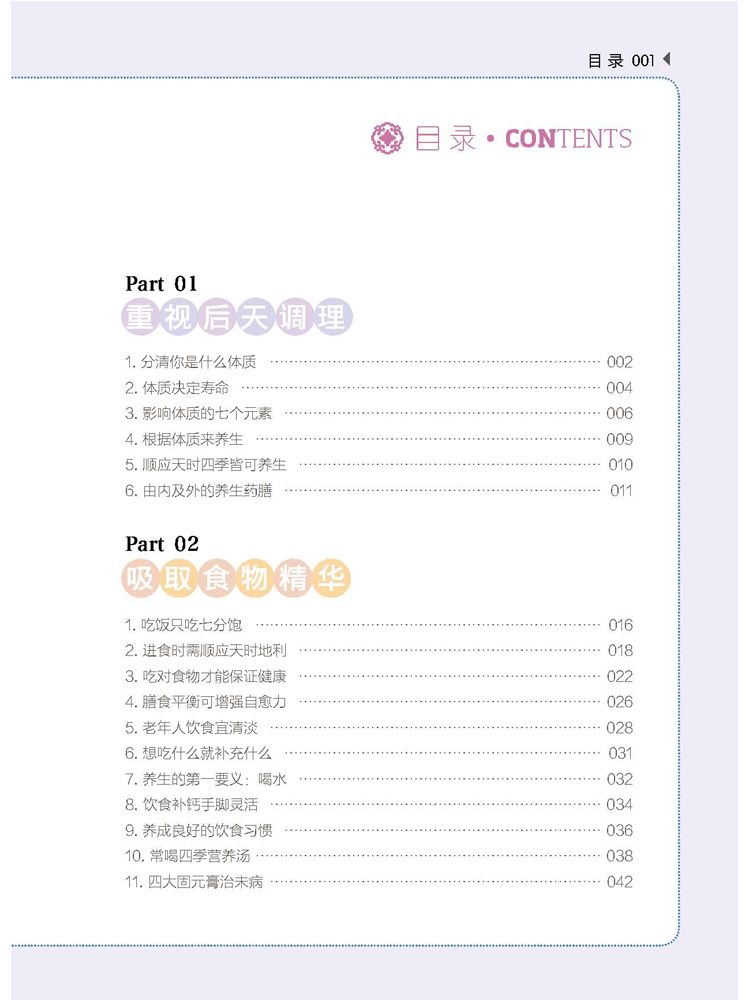The width and height of the screenshot is (750, 1000).
Task: Click the Part 02 heading
Action: (x=161, y=544)
